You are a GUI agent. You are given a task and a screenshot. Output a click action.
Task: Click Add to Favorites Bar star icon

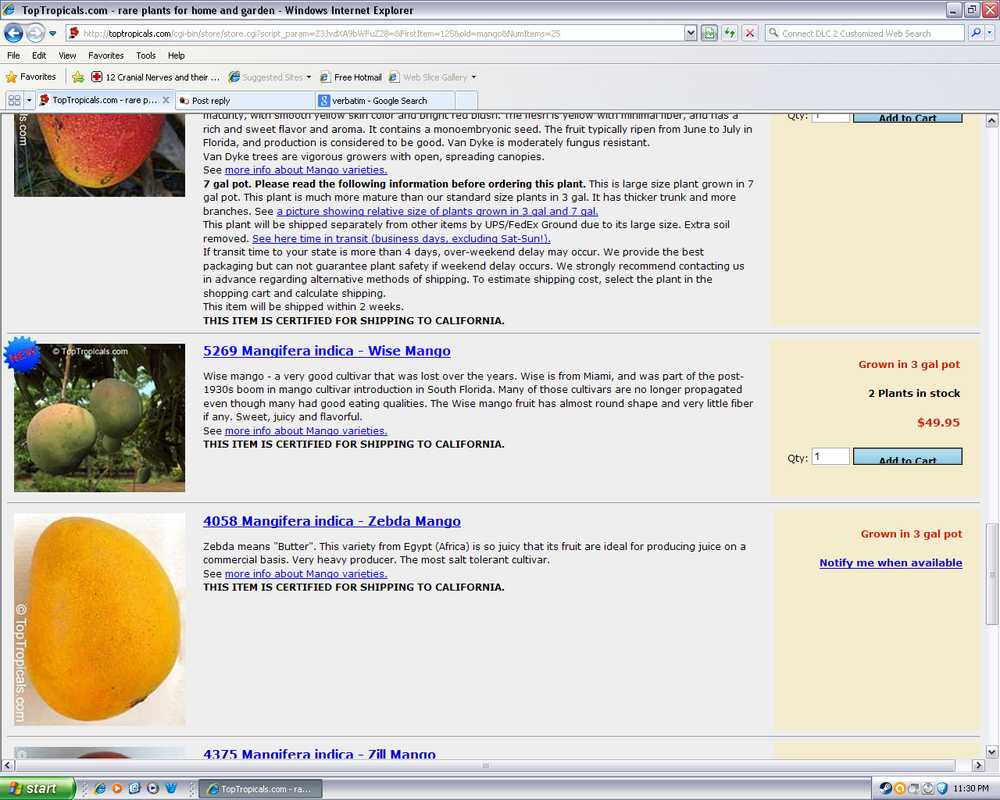tap(78, 77)
